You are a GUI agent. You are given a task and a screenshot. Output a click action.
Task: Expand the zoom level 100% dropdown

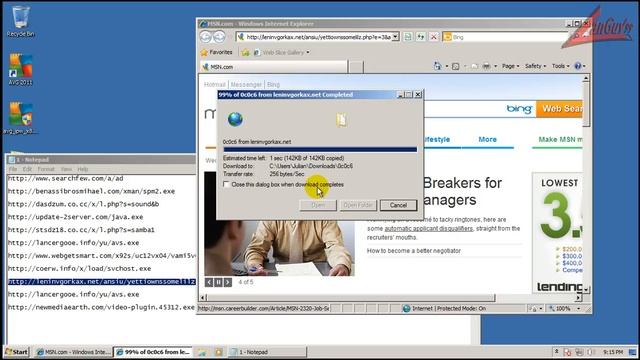578,309
